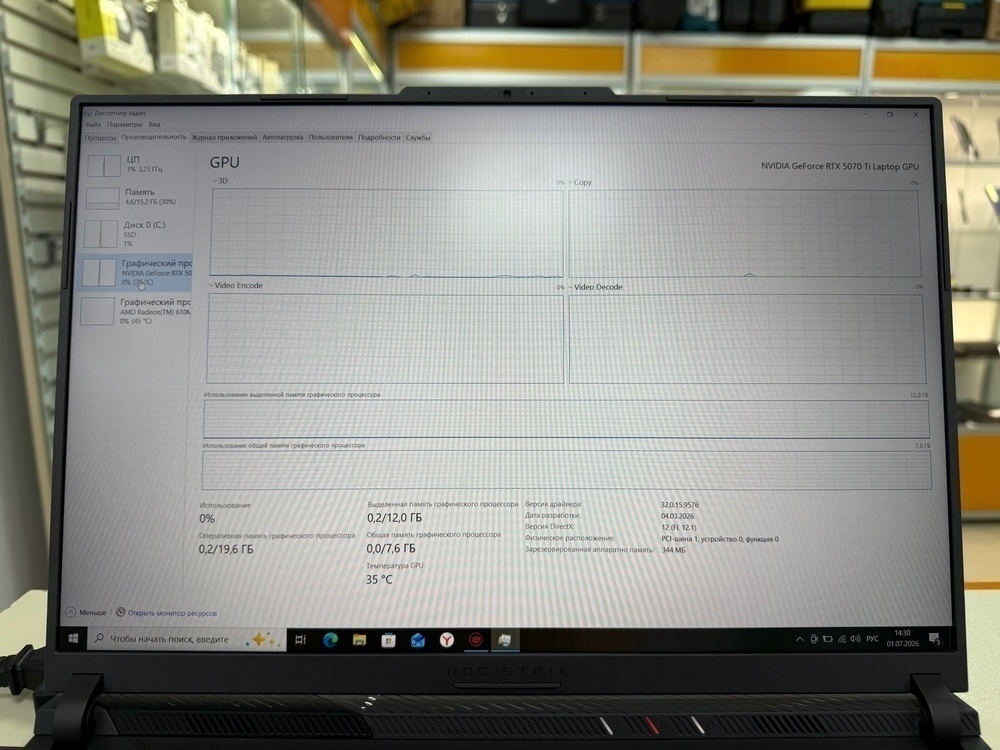Select the Память performance item
1000x750 pixels.
[x=137, y=198]
